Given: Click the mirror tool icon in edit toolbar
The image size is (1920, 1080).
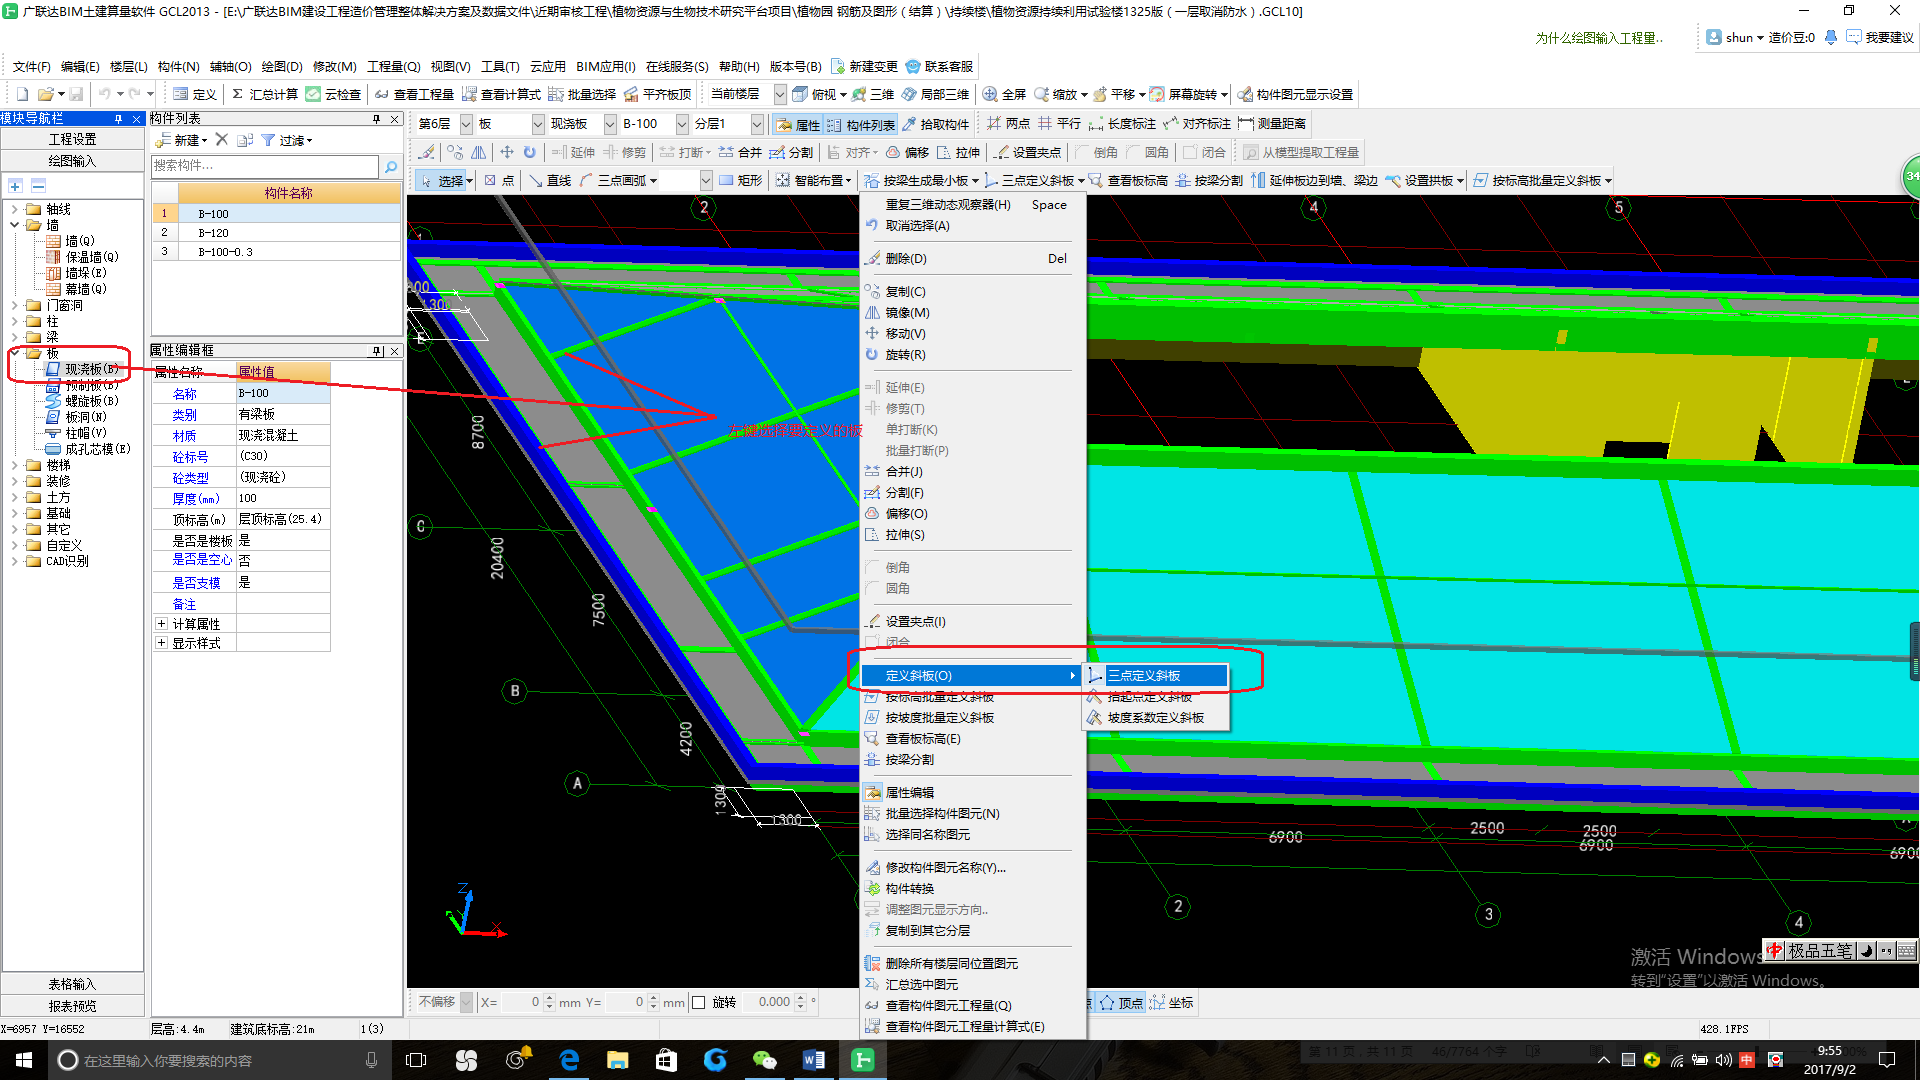Looking at the screenshot, I should click(x=479, y=152).
